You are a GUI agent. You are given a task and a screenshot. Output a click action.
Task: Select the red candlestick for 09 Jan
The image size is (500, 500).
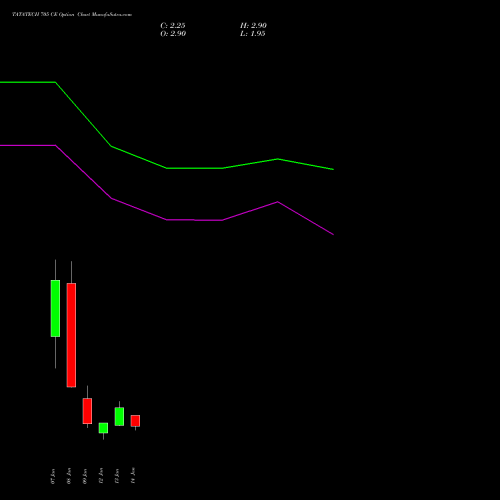tap(87, 411)
